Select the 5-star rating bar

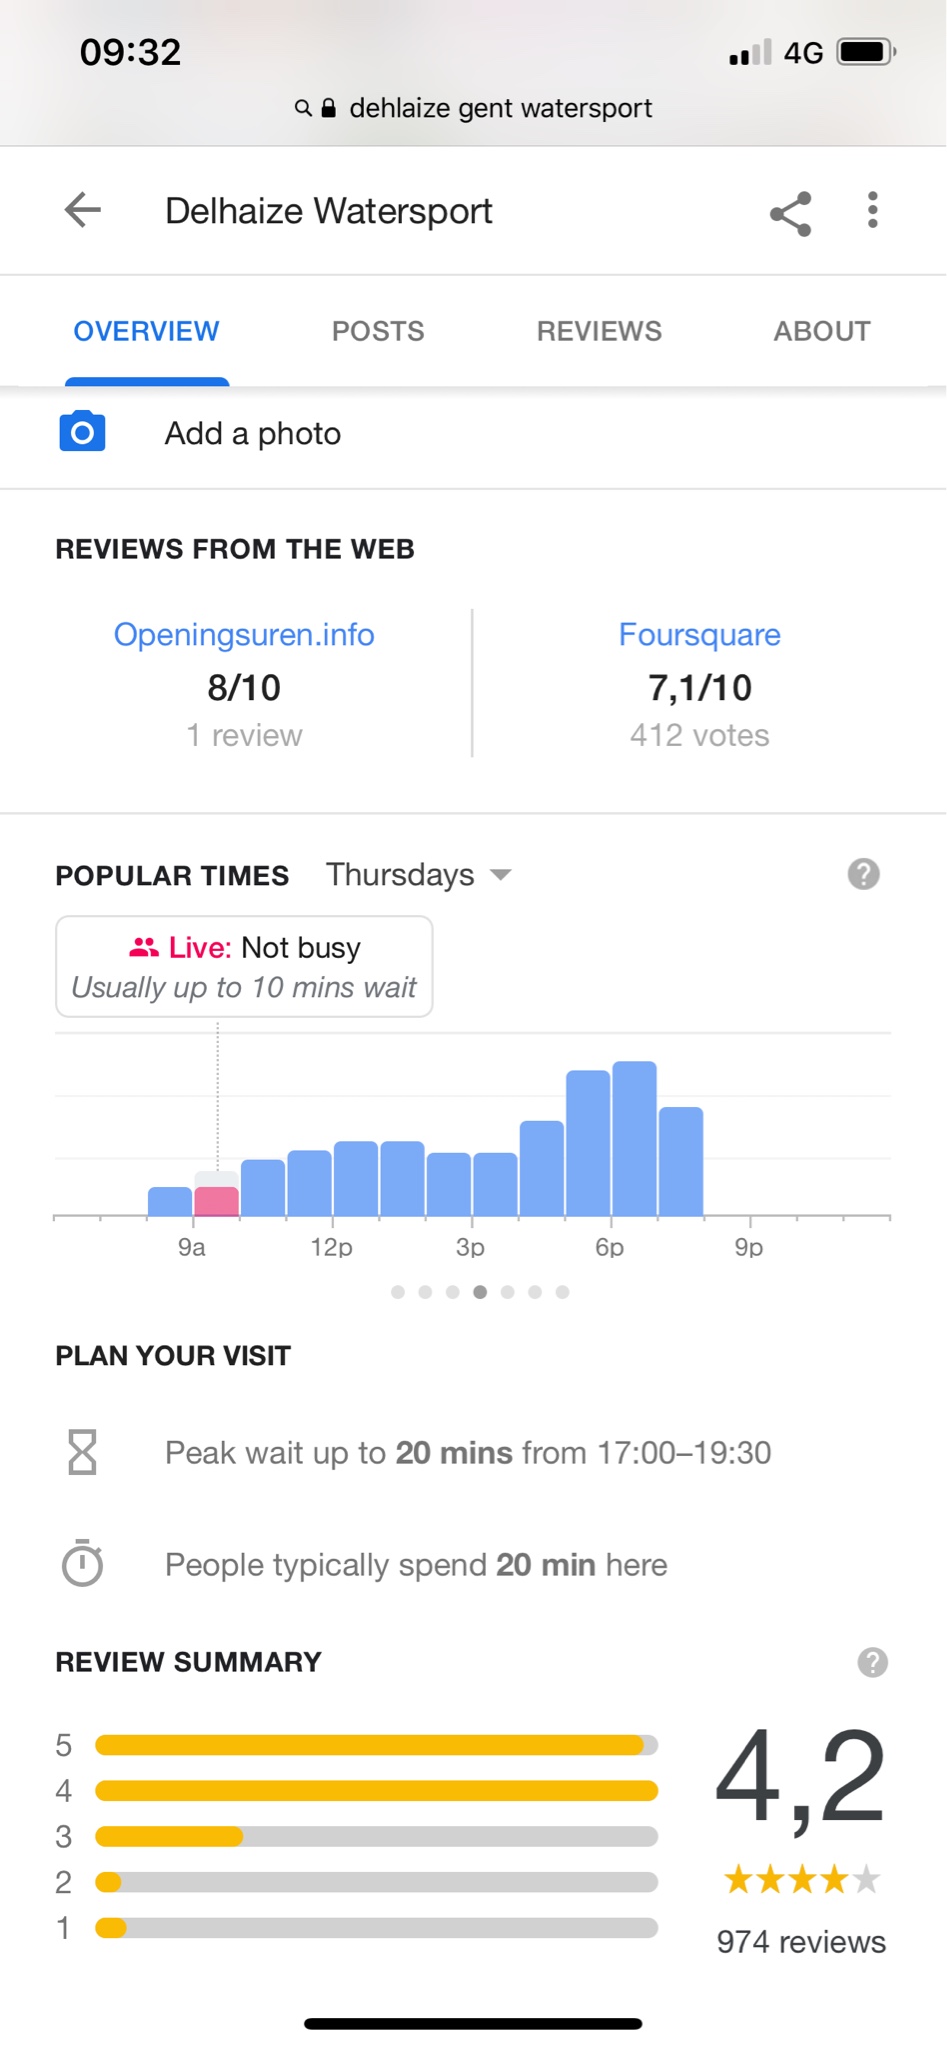pyautogui.click(x=376, y=1745)
